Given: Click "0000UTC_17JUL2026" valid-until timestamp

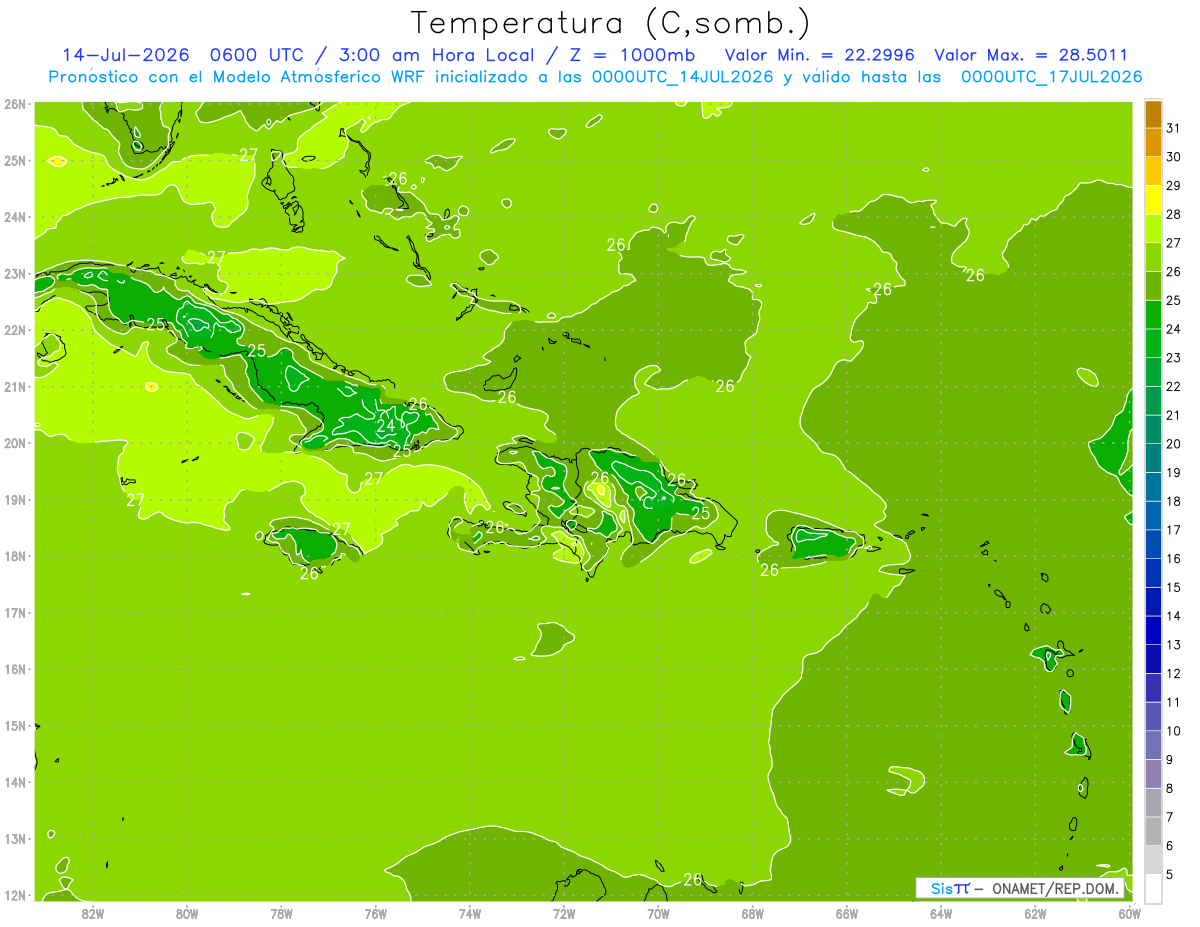Looking at the screenshot, I should click(x=1051, y=77).
